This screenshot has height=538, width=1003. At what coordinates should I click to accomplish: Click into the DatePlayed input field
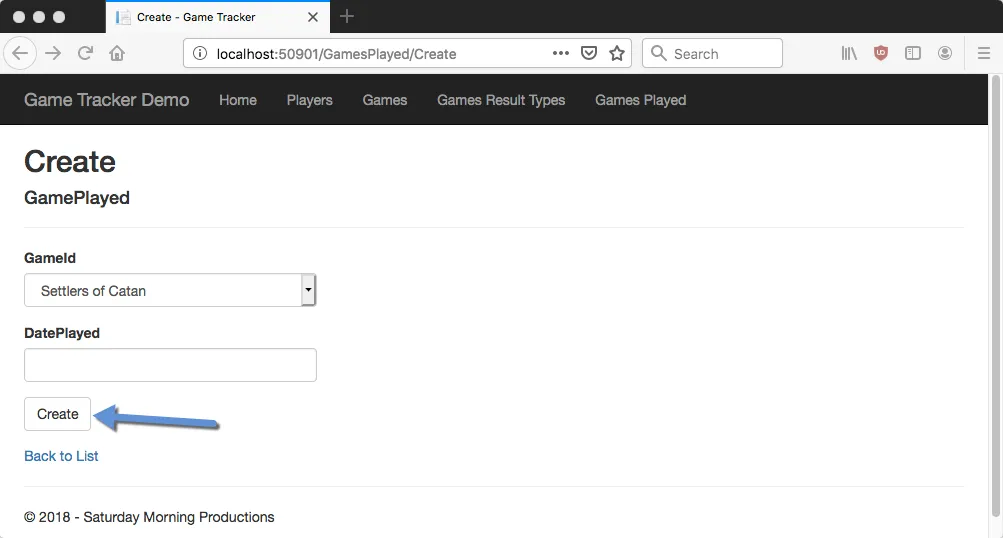point(170,365)
